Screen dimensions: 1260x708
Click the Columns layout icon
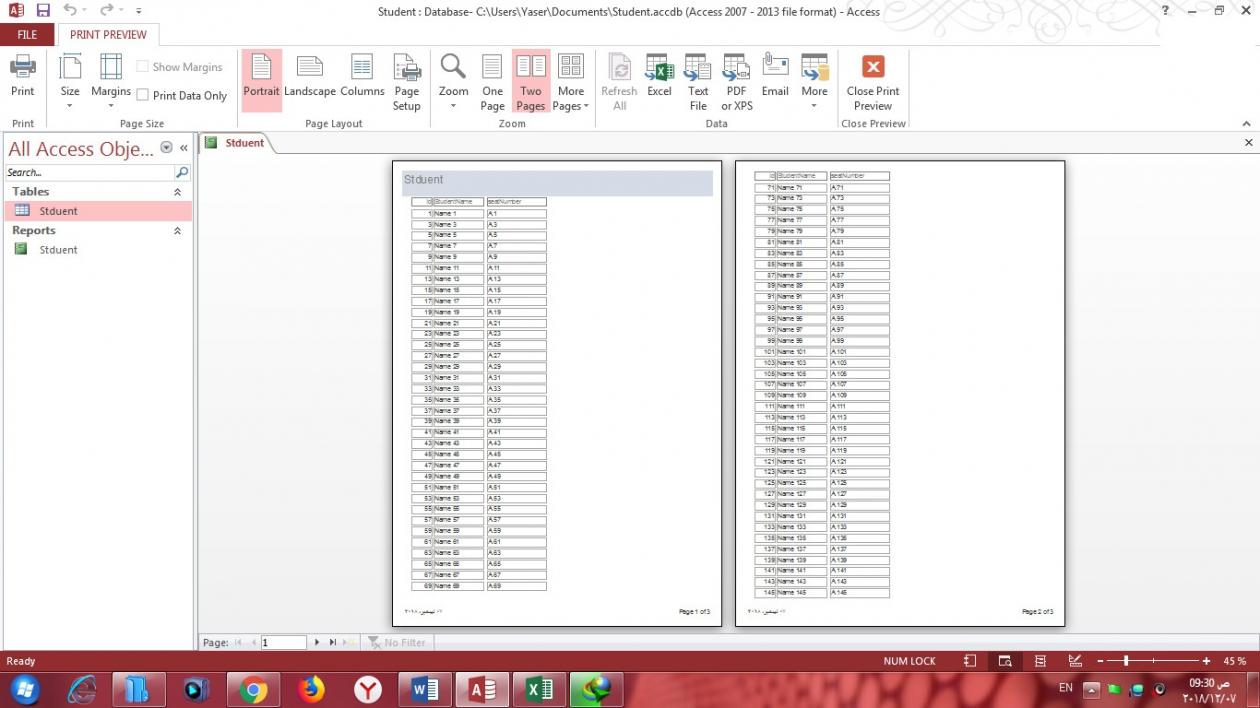click(x=362, y=77)
